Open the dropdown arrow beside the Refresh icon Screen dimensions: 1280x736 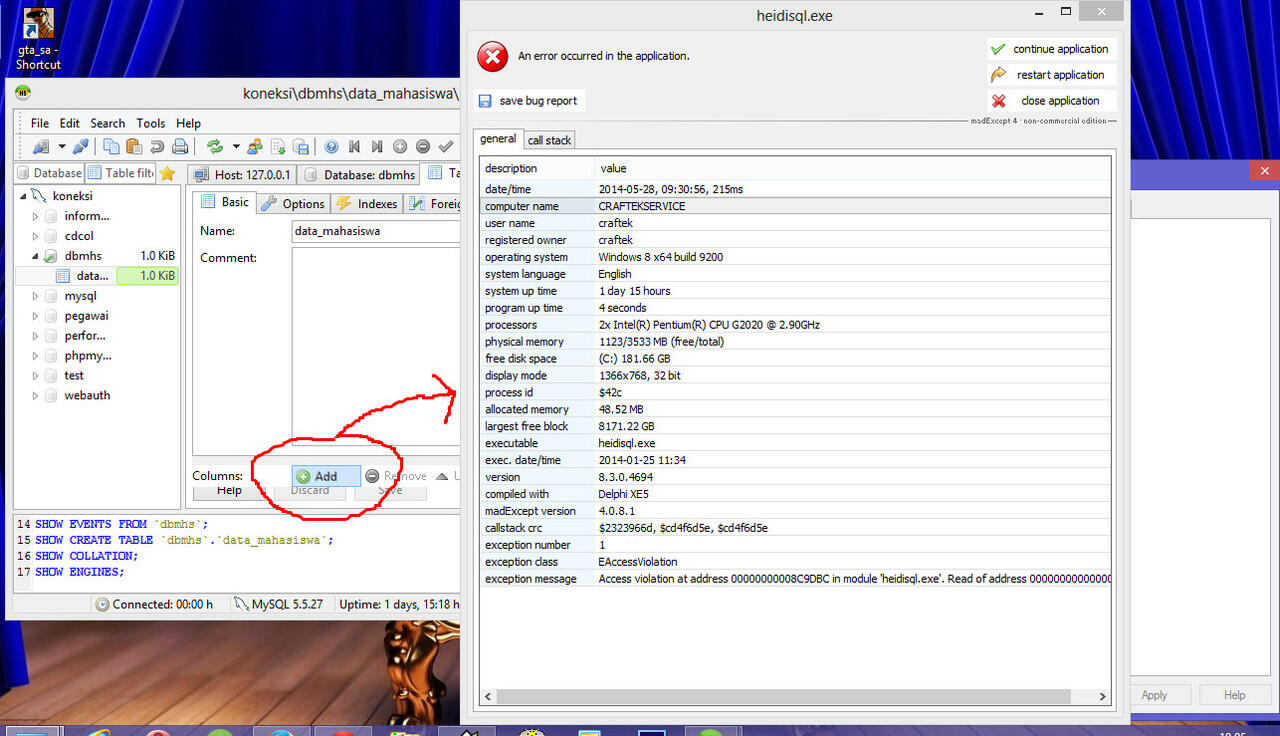[235, 147]
